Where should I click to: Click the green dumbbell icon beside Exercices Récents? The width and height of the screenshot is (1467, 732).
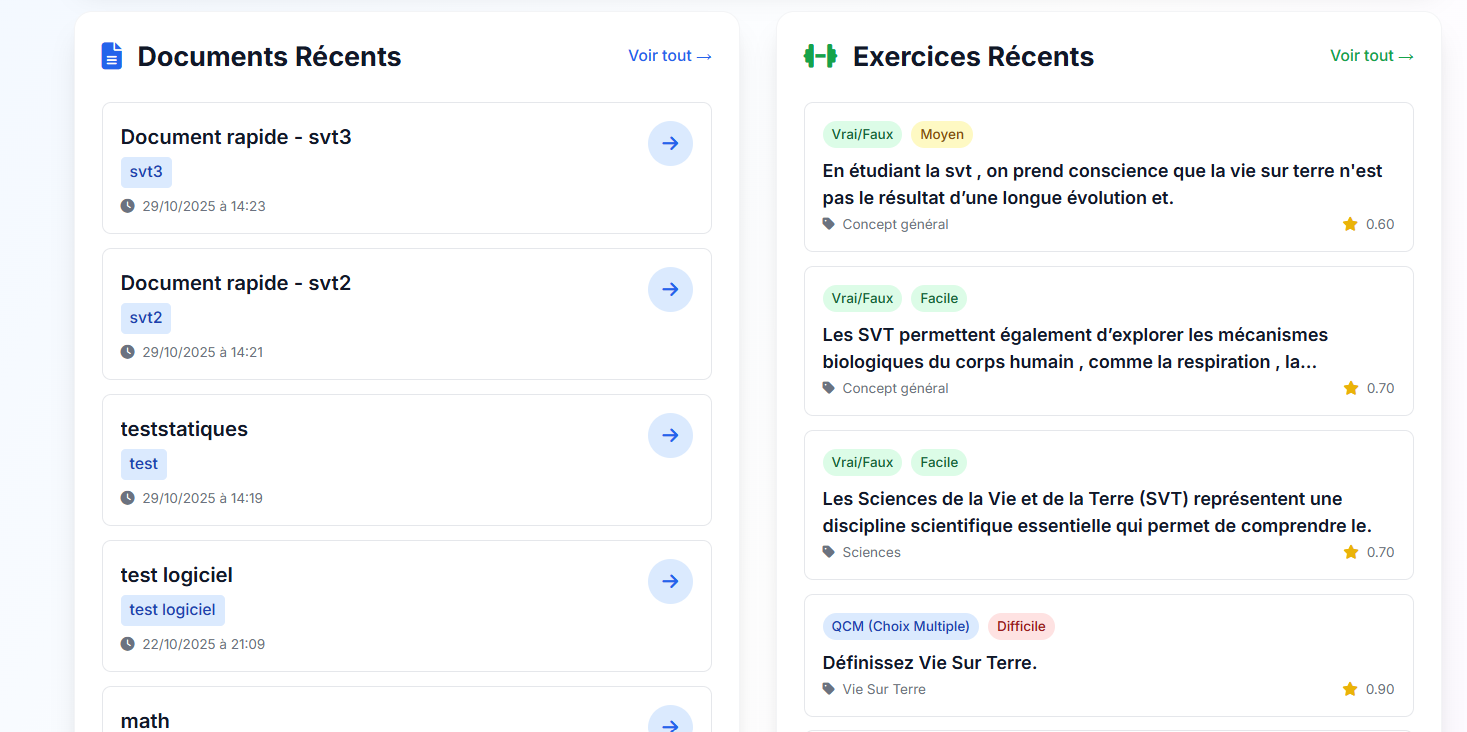pos(820,56)
